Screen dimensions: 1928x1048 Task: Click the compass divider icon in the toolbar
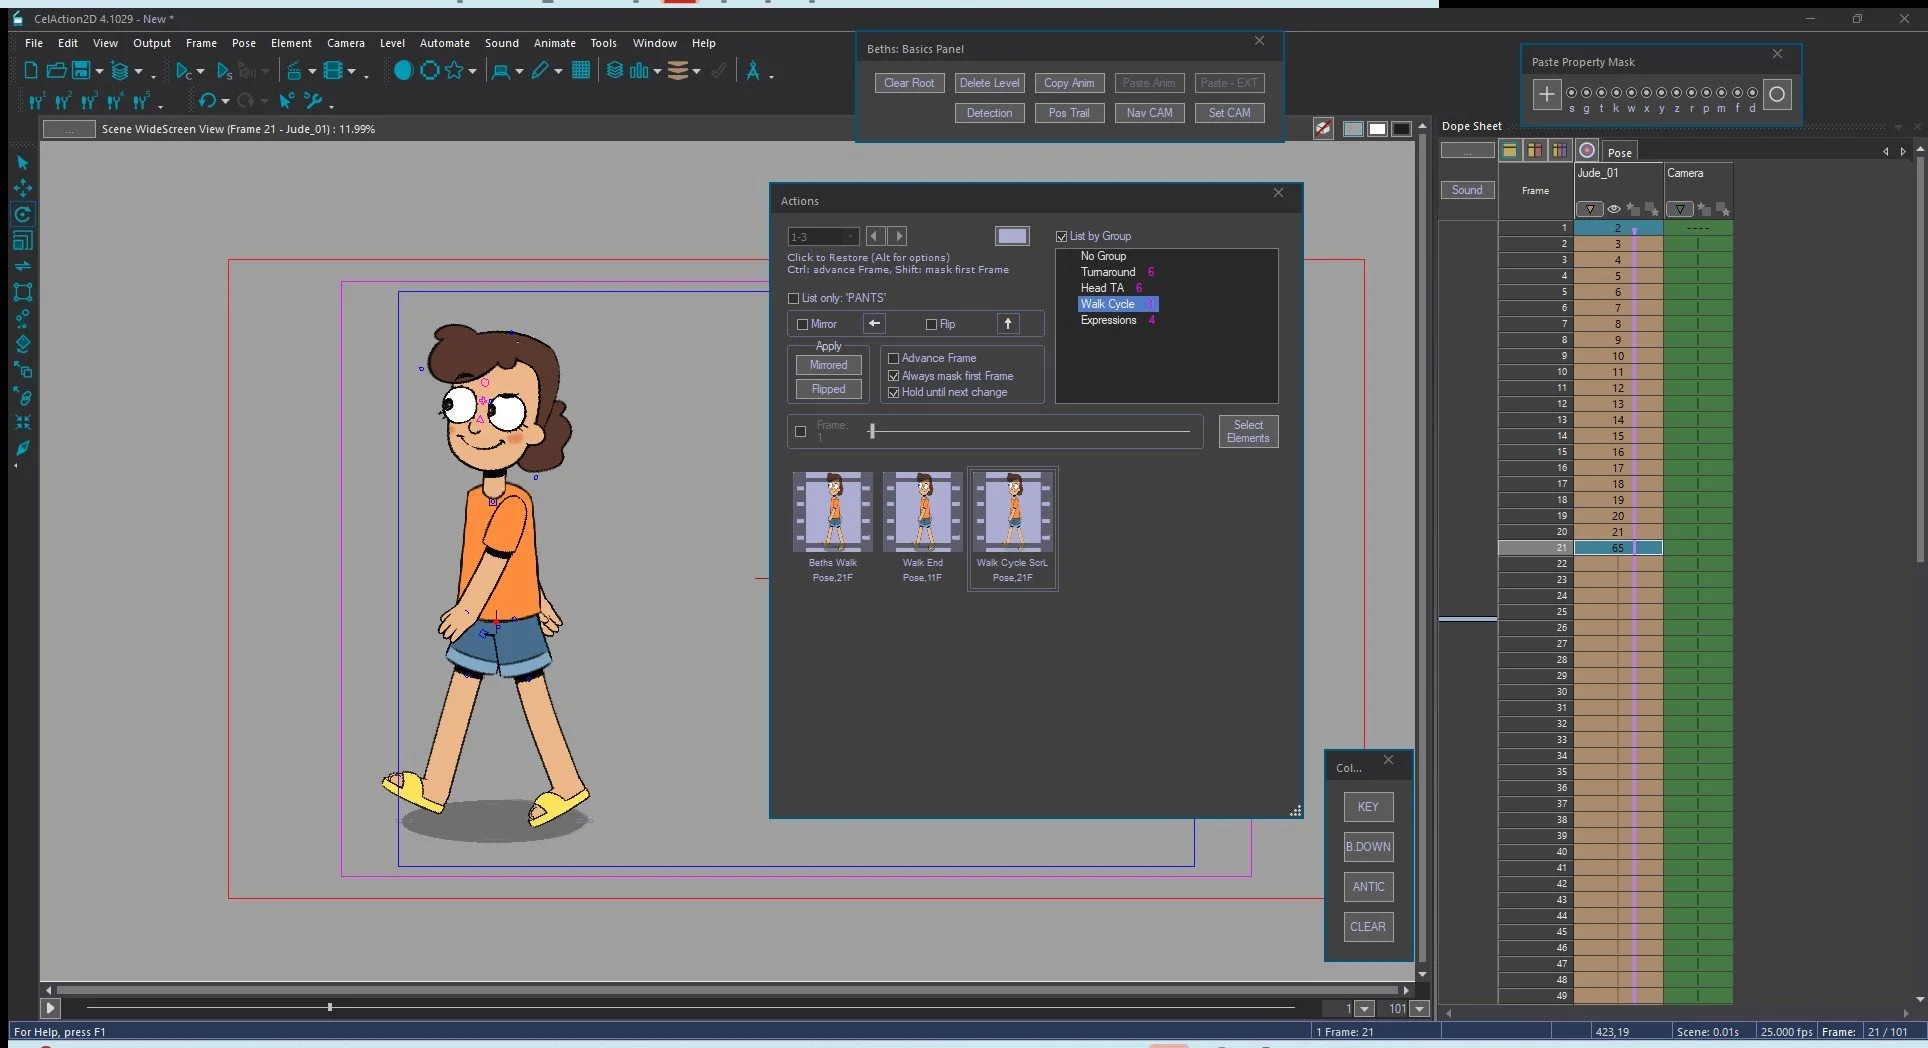(753, 70)
